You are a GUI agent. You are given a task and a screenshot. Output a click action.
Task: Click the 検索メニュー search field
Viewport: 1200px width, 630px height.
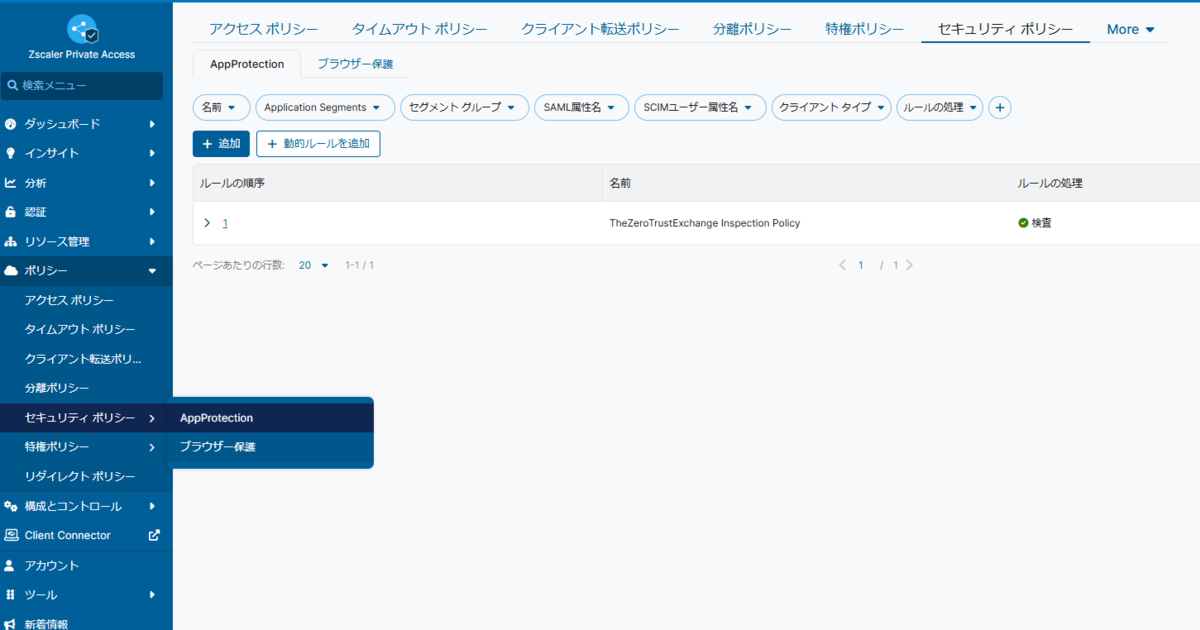coord(82,86)
